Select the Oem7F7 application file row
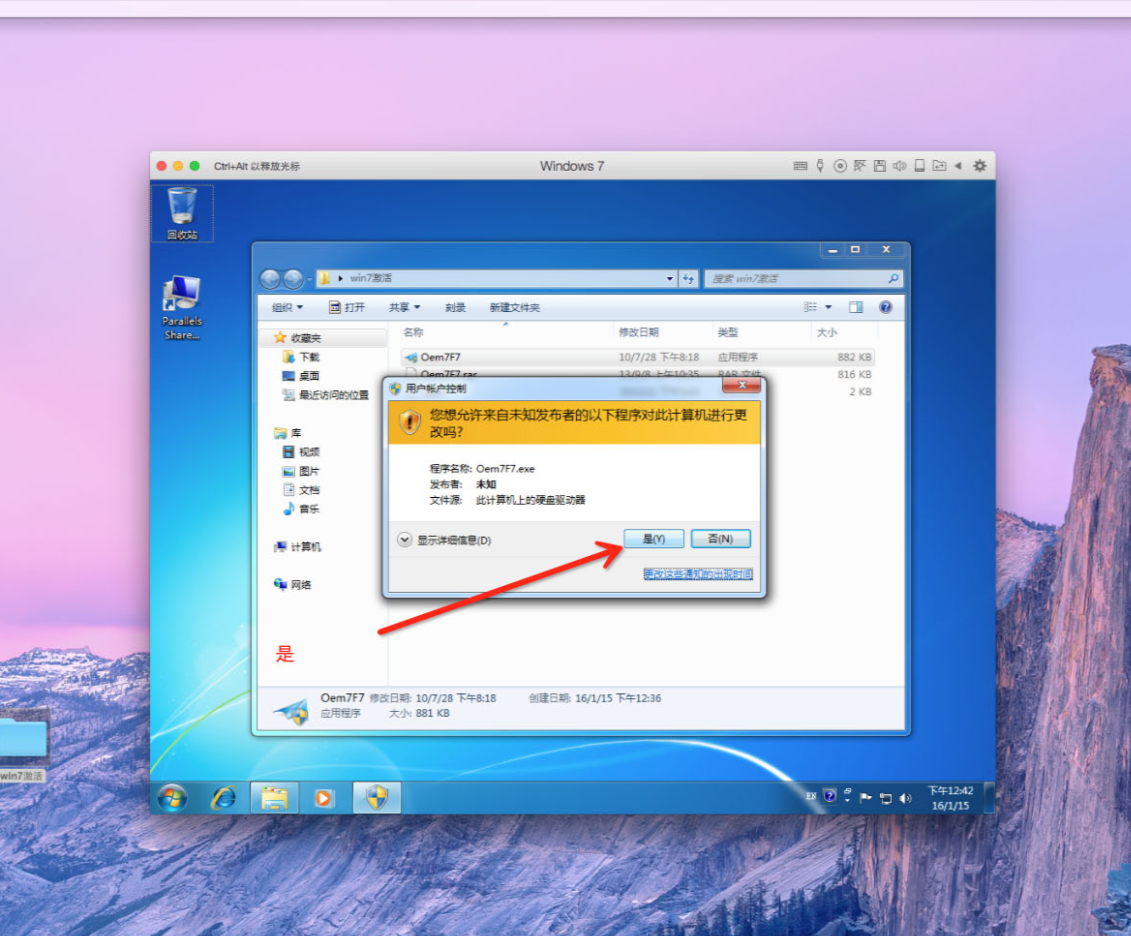The width and height of the screenshot is (1131, 936). [638, 357]
